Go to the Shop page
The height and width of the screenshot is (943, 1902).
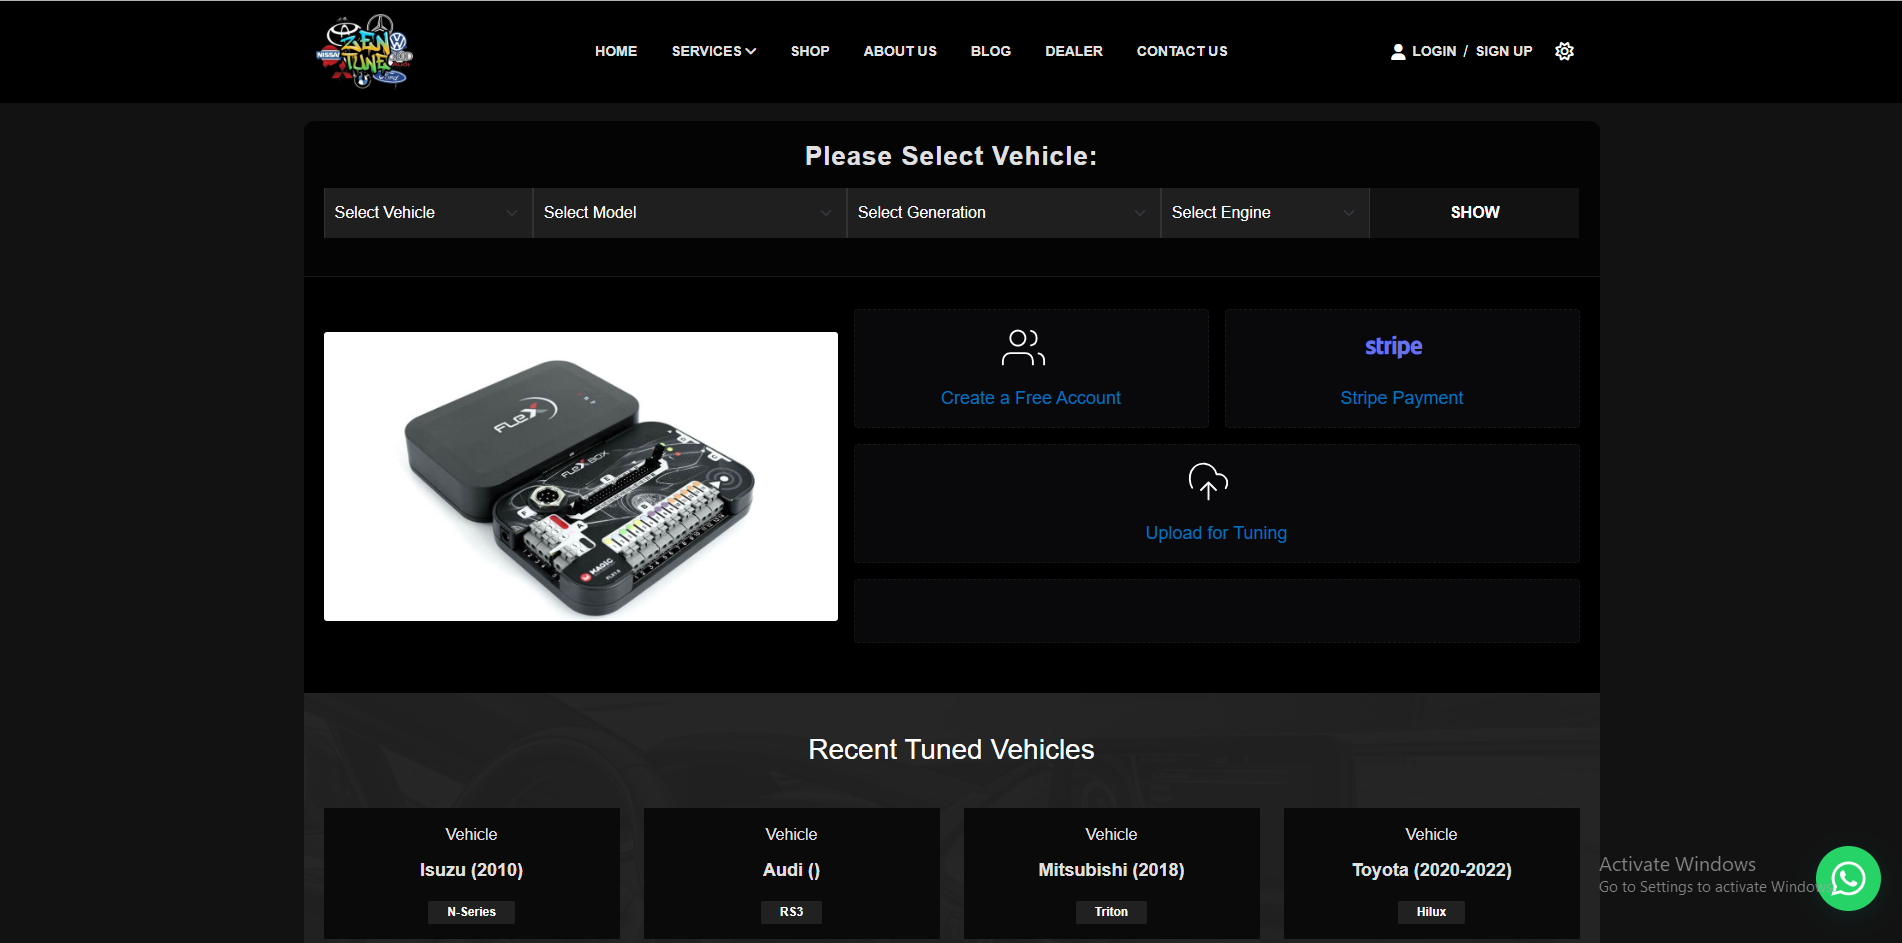point(810,51)
